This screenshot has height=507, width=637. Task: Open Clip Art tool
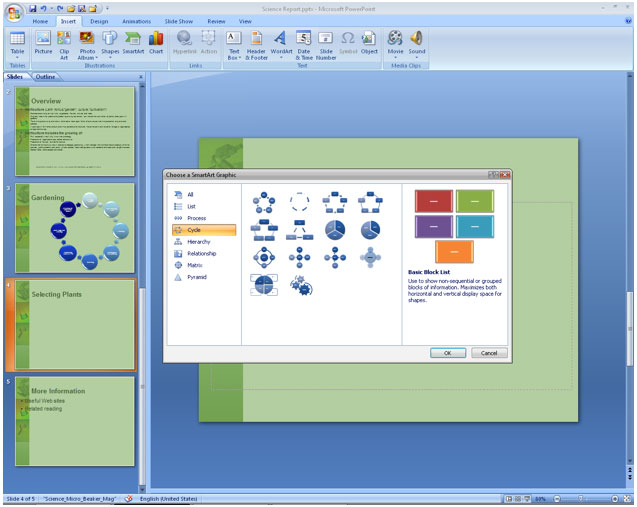[65, 41]
